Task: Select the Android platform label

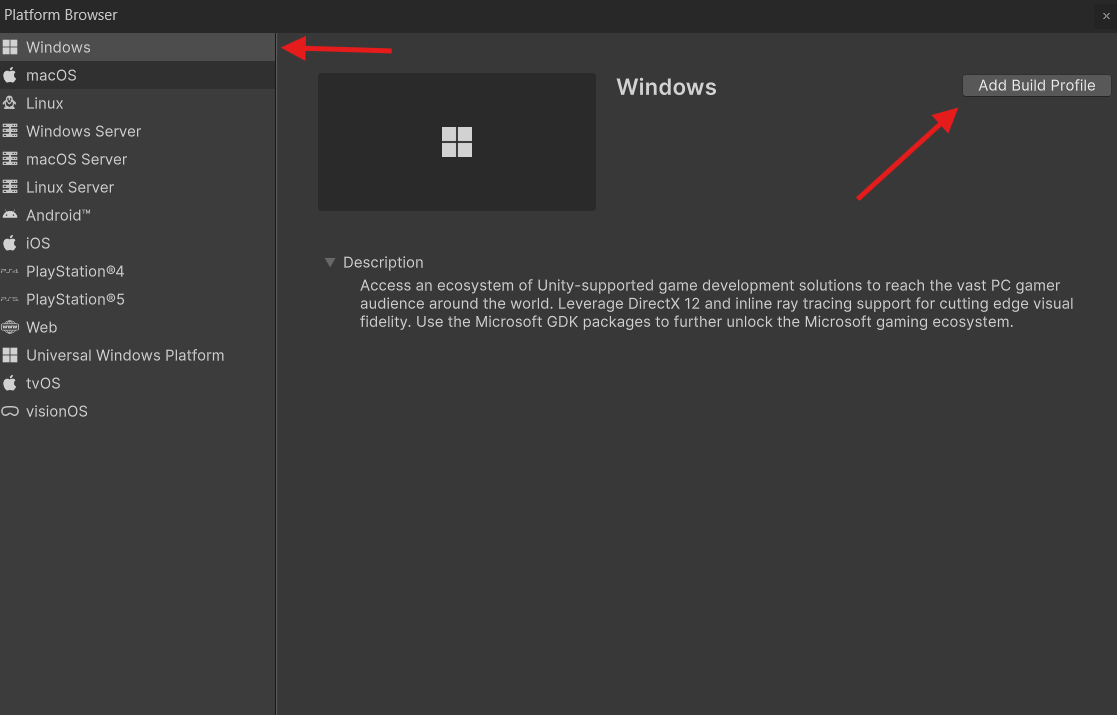Action: click(58, 215)
